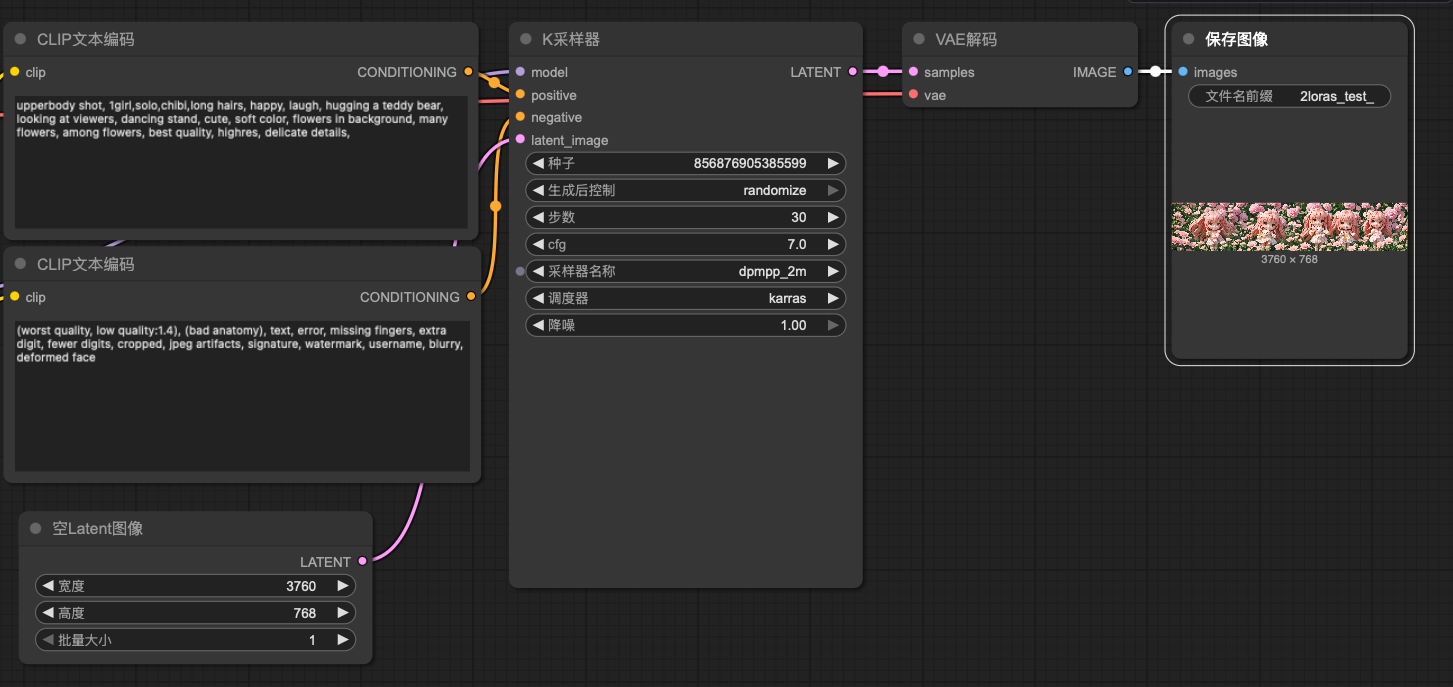Increase the 种子 value with its right arrow
Viewport: 1453px width, 687px height.
pos(833,163)
